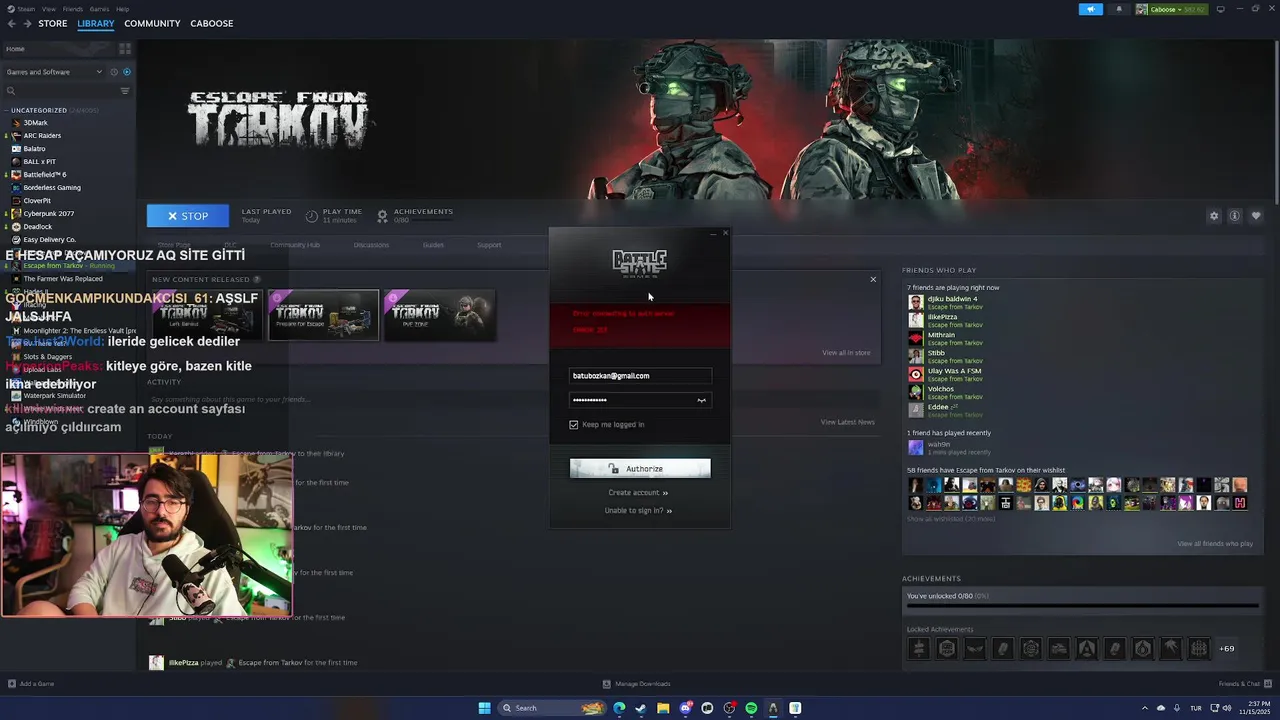The image size is (1280, 720).
Task: Close the new content released panel
Action: [x=873, y=279]
